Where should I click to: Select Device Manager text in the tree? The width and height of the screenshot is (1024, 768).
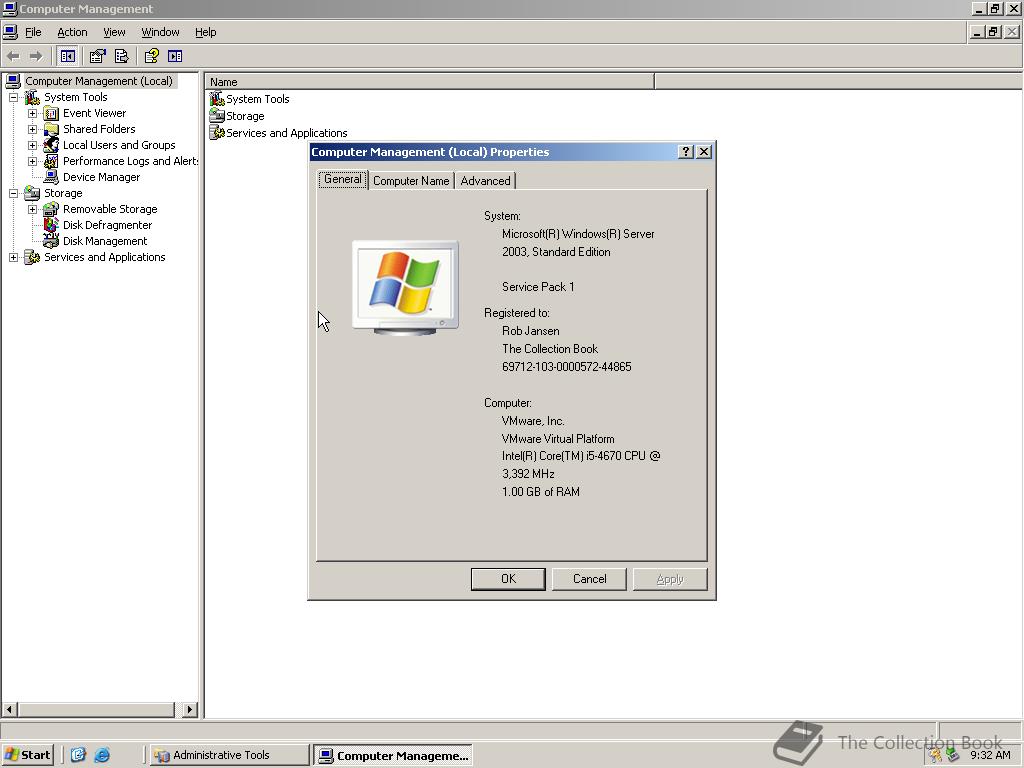coord(101,177)
